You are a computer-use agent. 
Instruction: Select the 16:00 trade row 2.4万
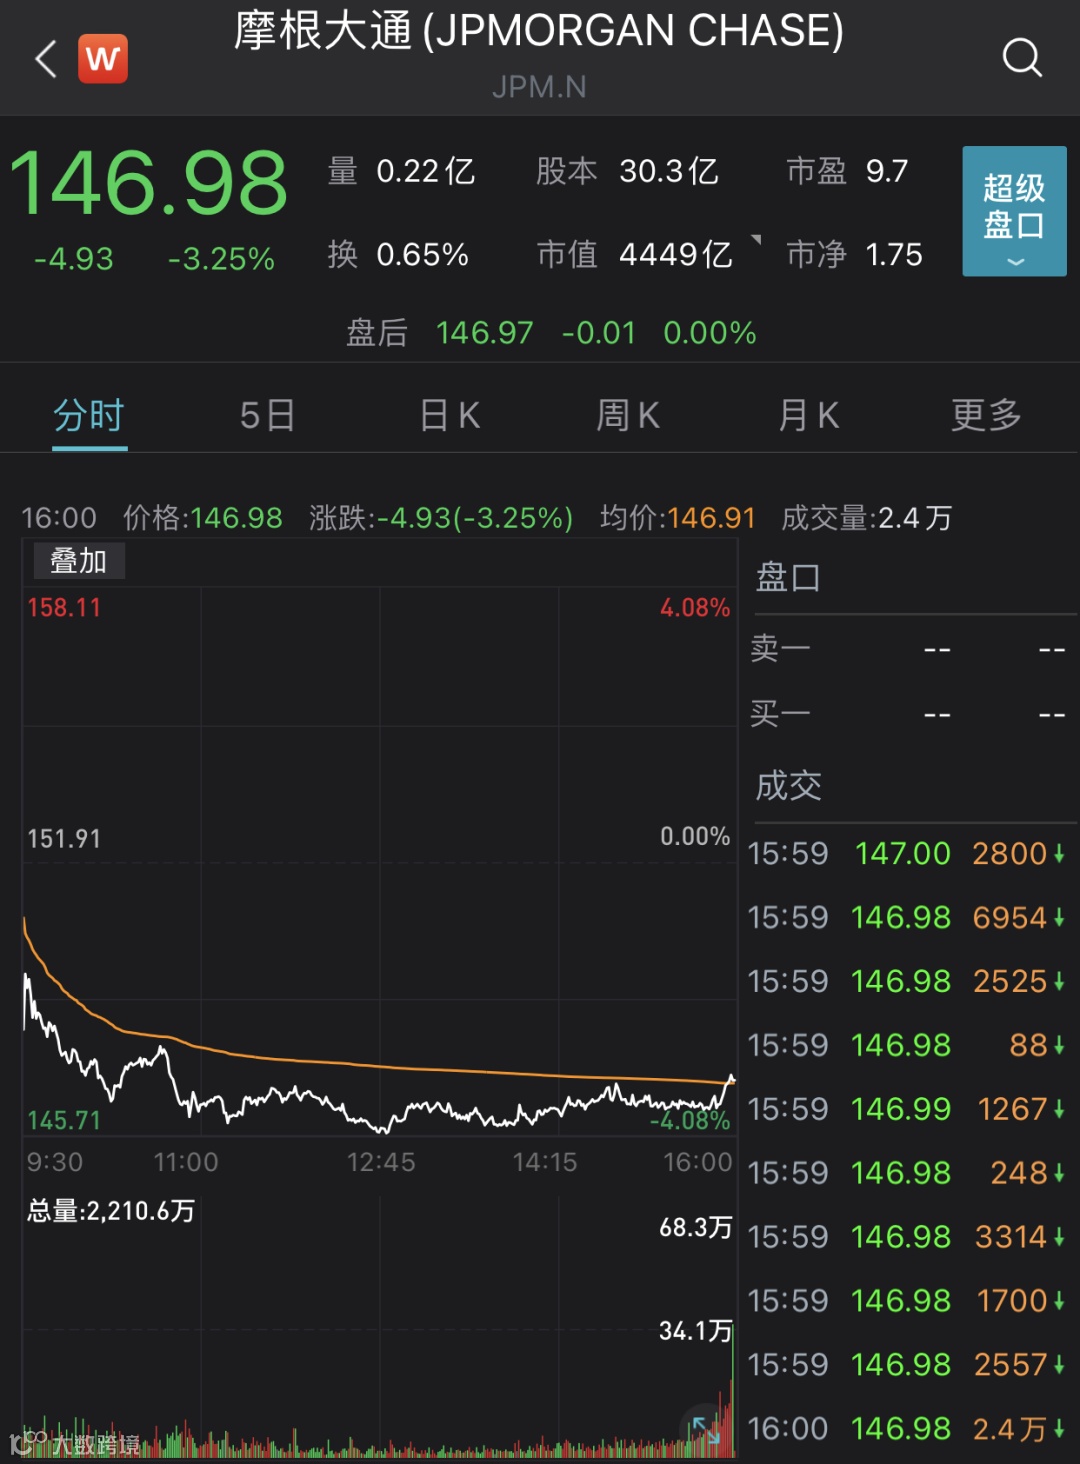907,1429
